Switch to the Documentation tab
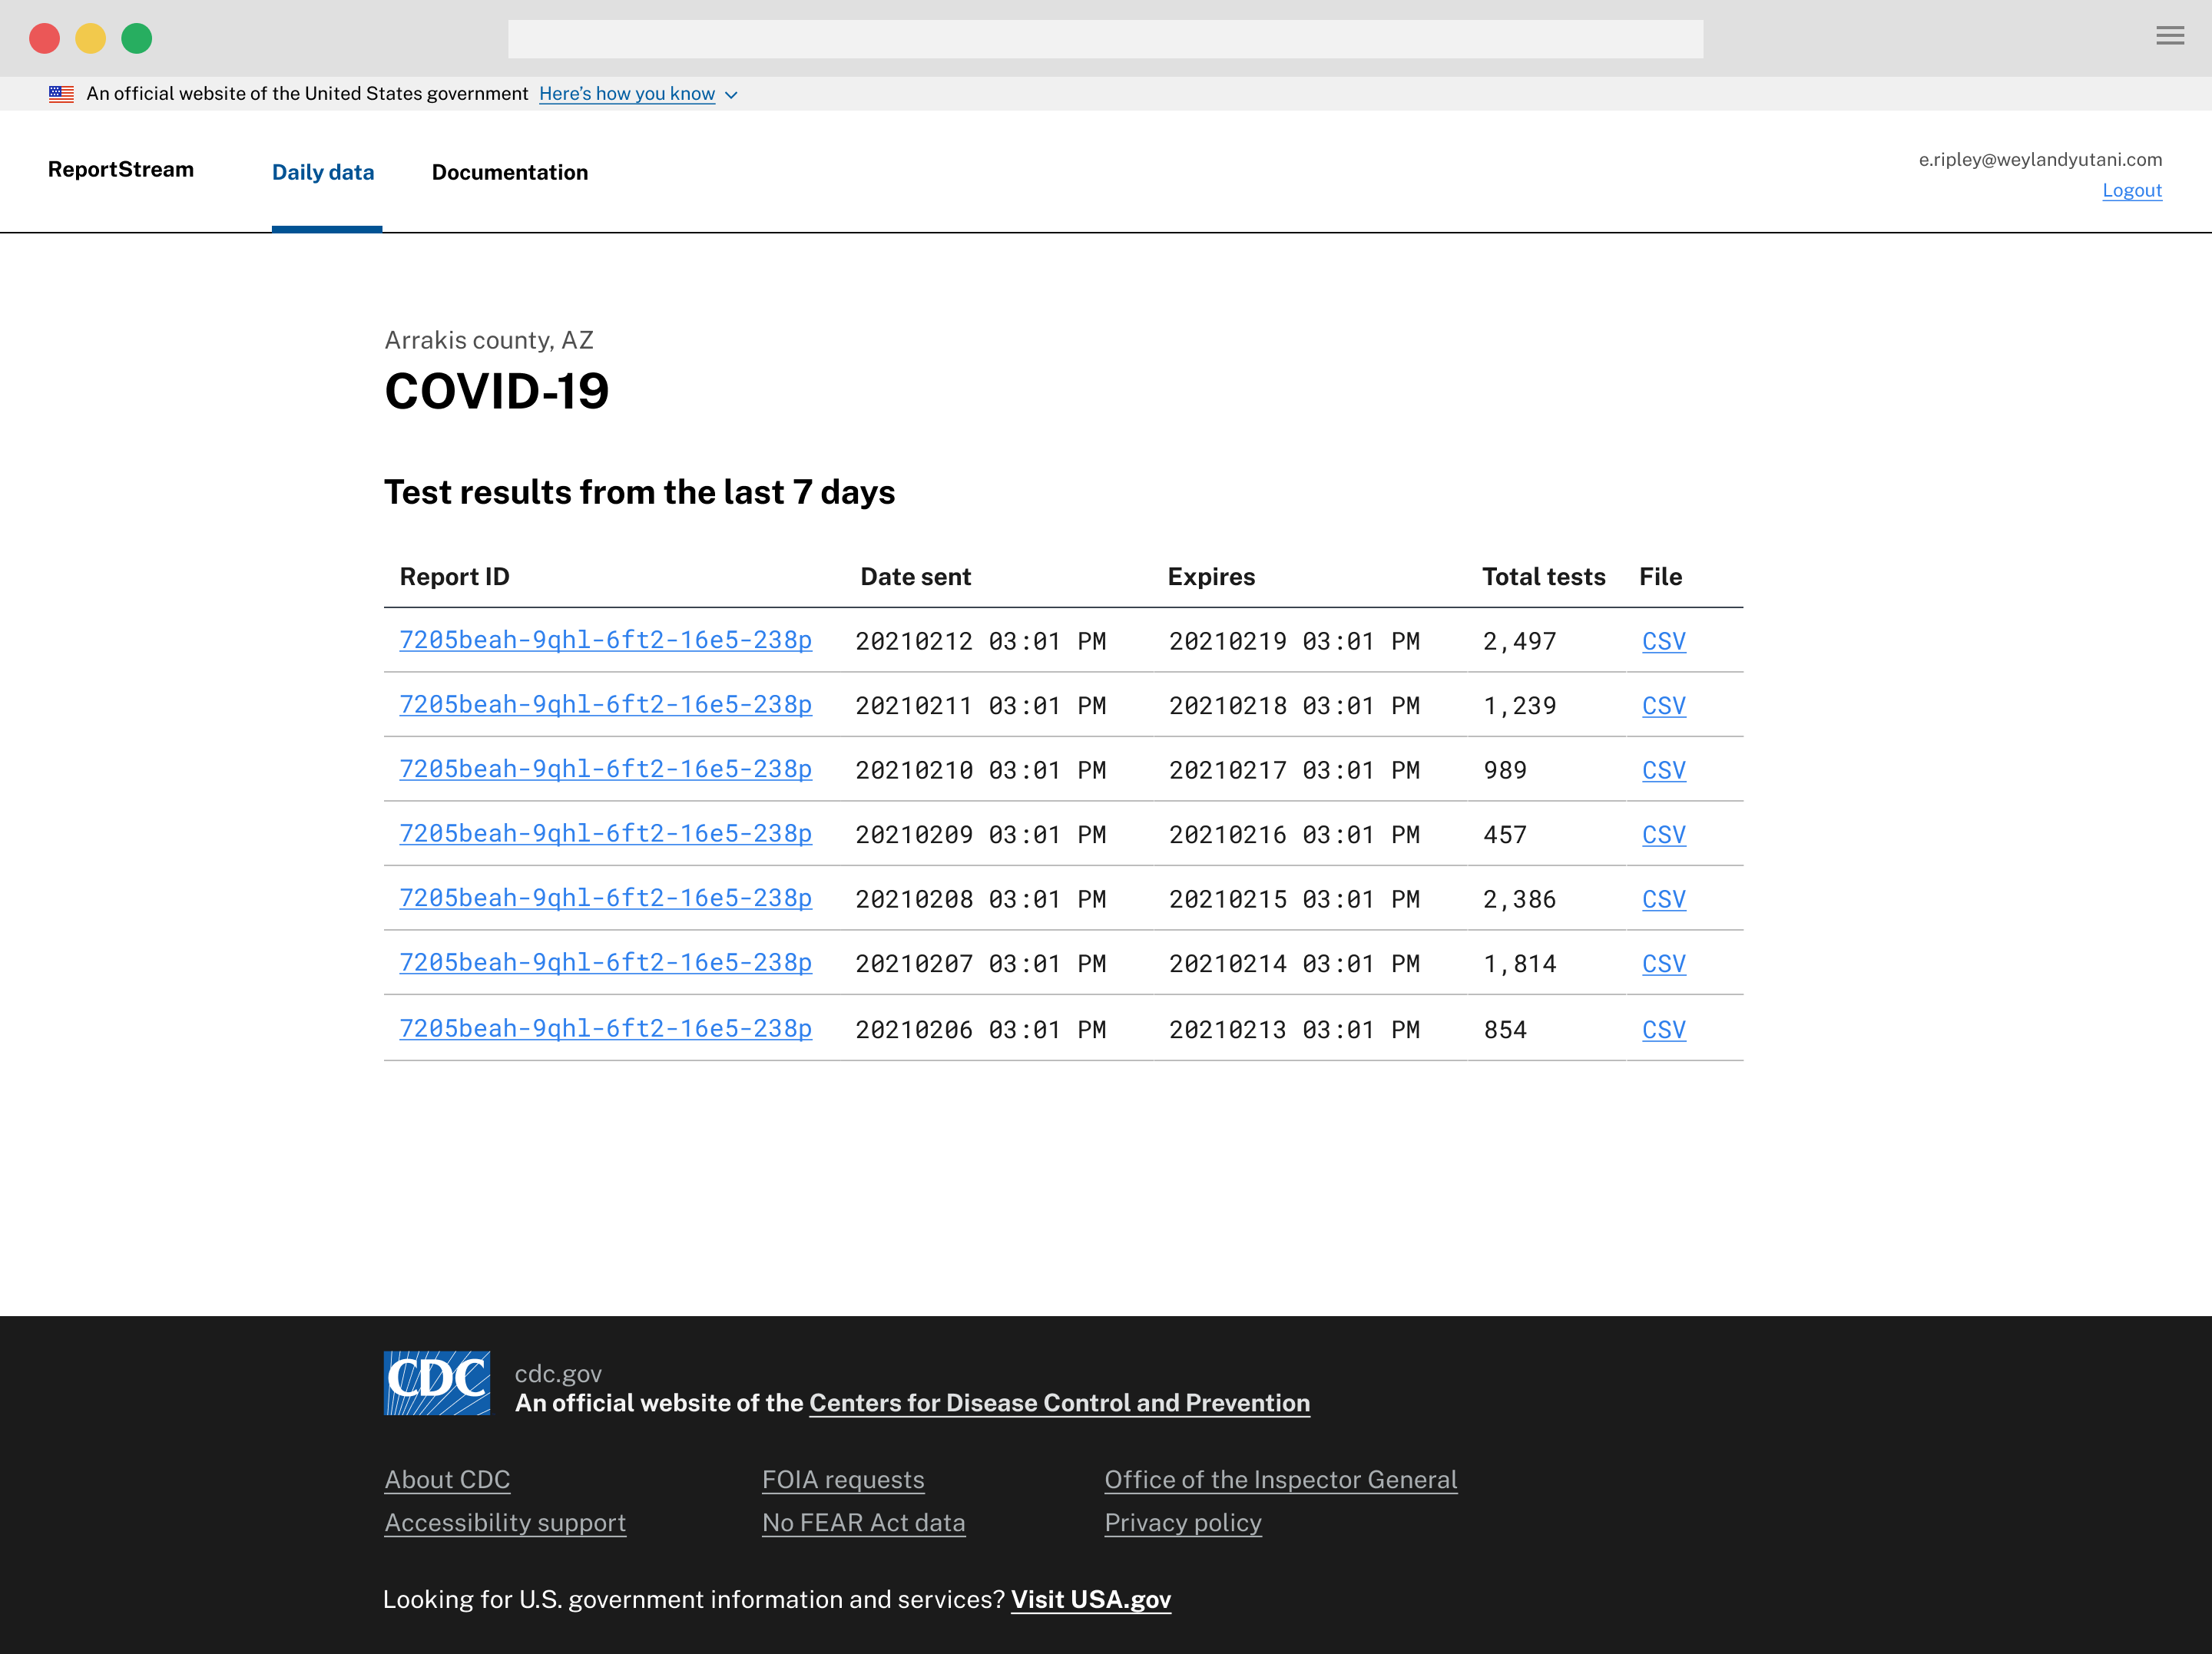This screenshot has height=1654, width=2212. coord(510,172)
